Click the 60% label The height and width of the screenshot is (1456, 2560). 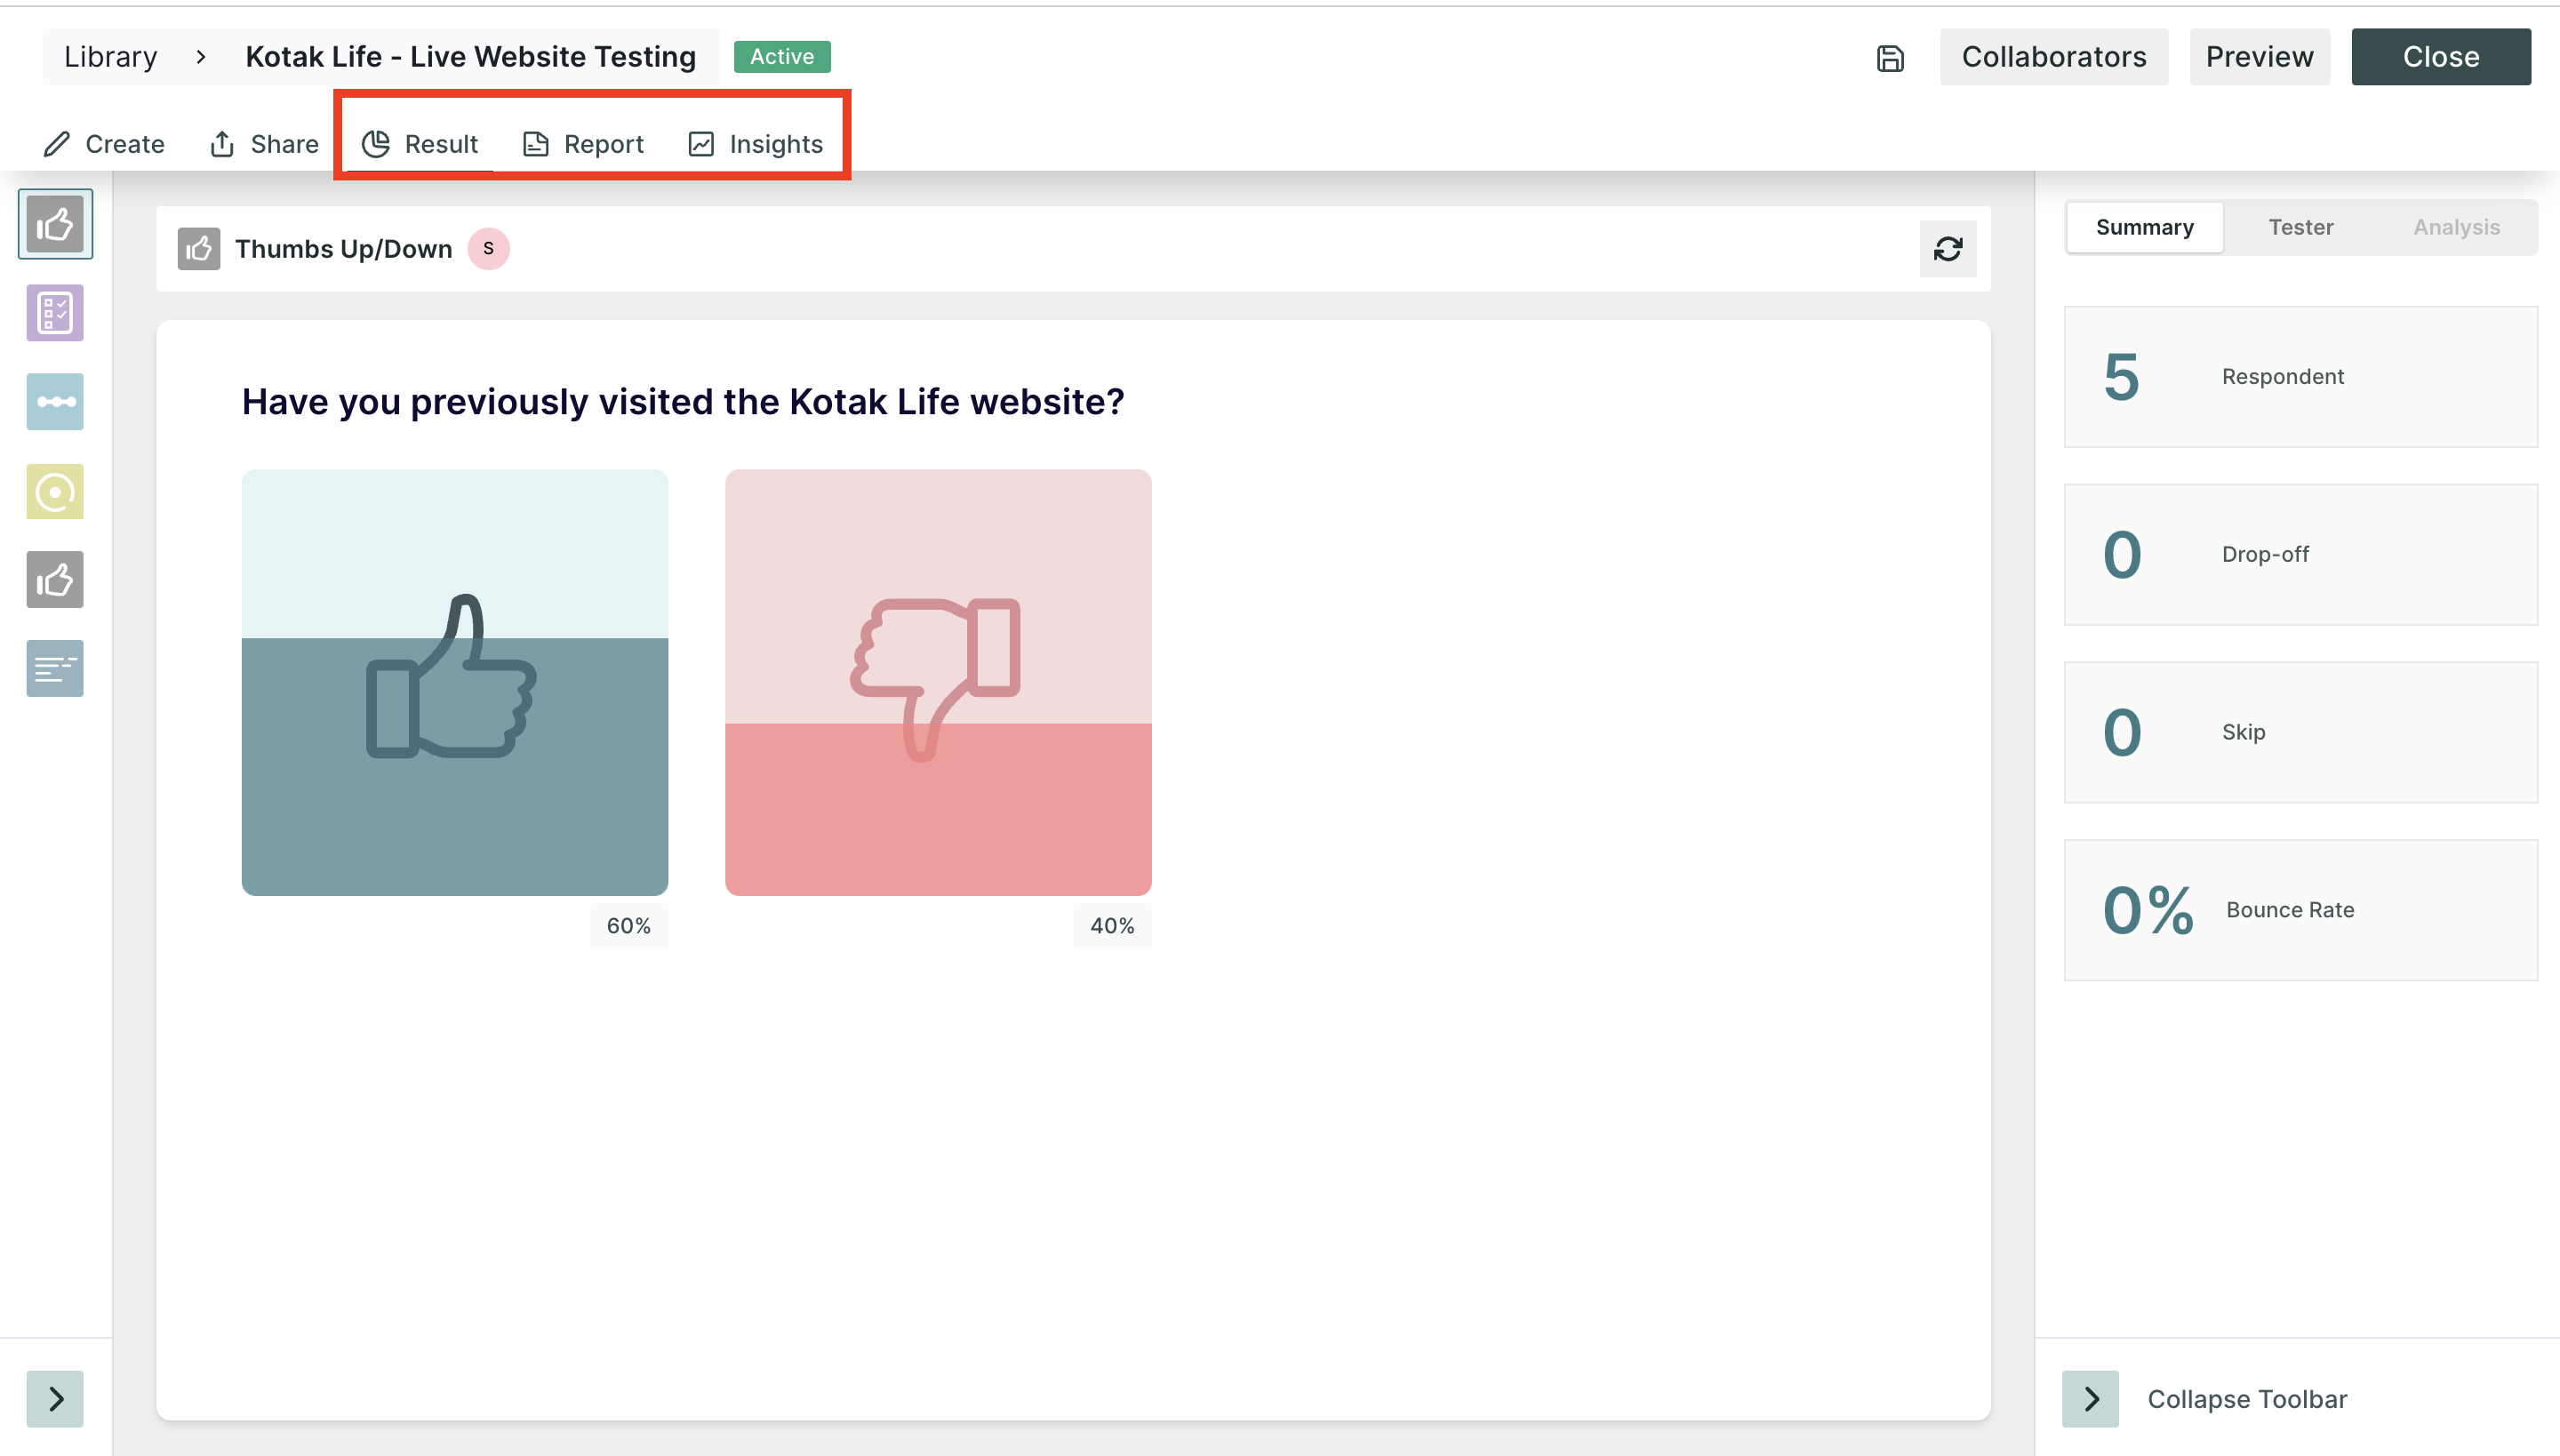(629, 926)
